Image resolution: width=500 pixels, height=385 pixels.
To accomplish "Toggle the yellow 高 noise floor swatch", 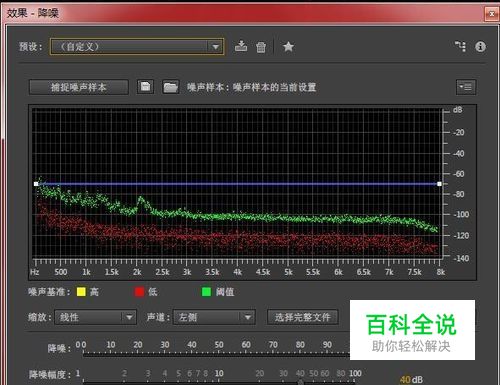I will click(x=81, y=292).
